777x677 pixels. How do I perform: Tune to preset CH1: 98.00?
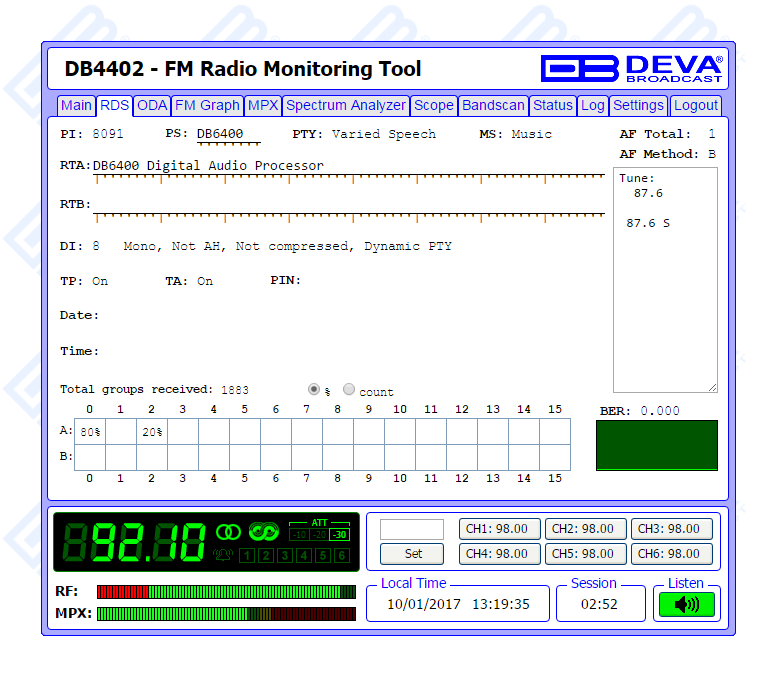(x=500, y=529)
